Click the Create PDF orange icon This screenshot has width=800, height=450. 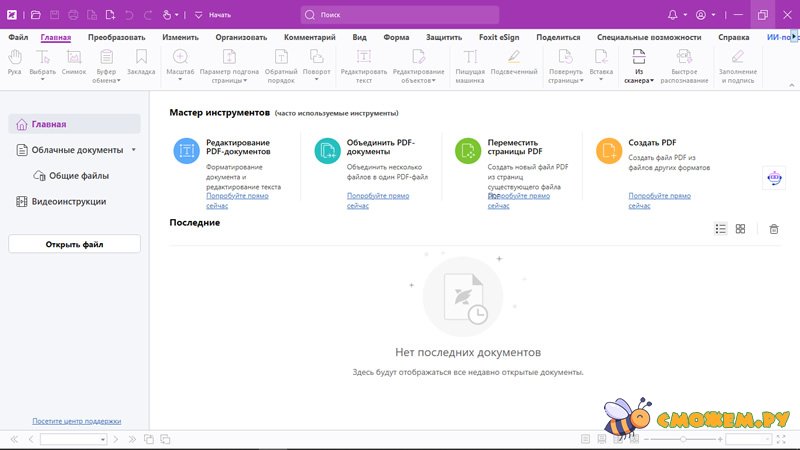pyautogui.click(x=609, y=151)
